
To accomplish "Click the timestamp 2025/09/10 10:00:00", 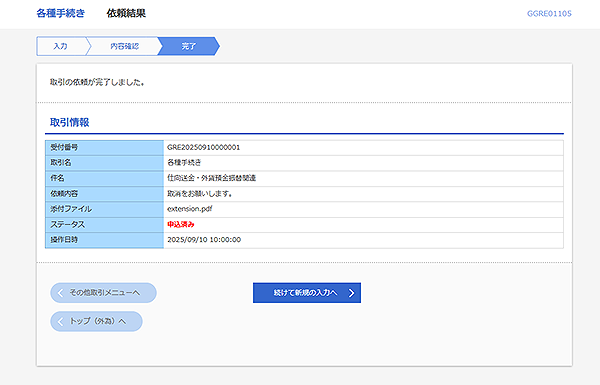I will [x=204, y=240].
